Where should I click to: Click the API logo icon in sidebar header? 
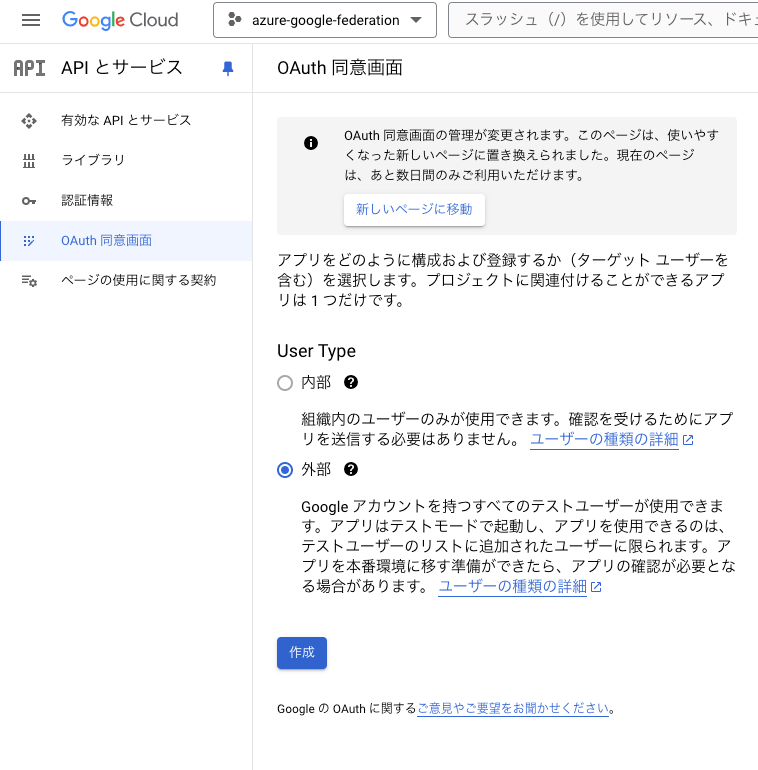click(x=29, y=68)
